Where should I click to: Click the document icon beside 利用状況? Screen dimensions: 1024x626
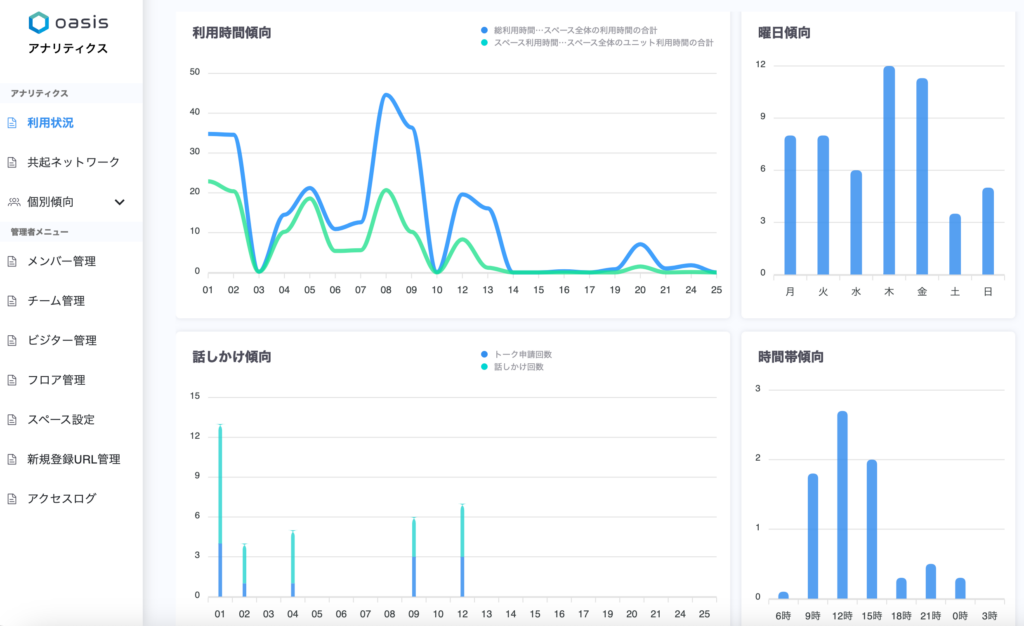click(x=13, y=123)
